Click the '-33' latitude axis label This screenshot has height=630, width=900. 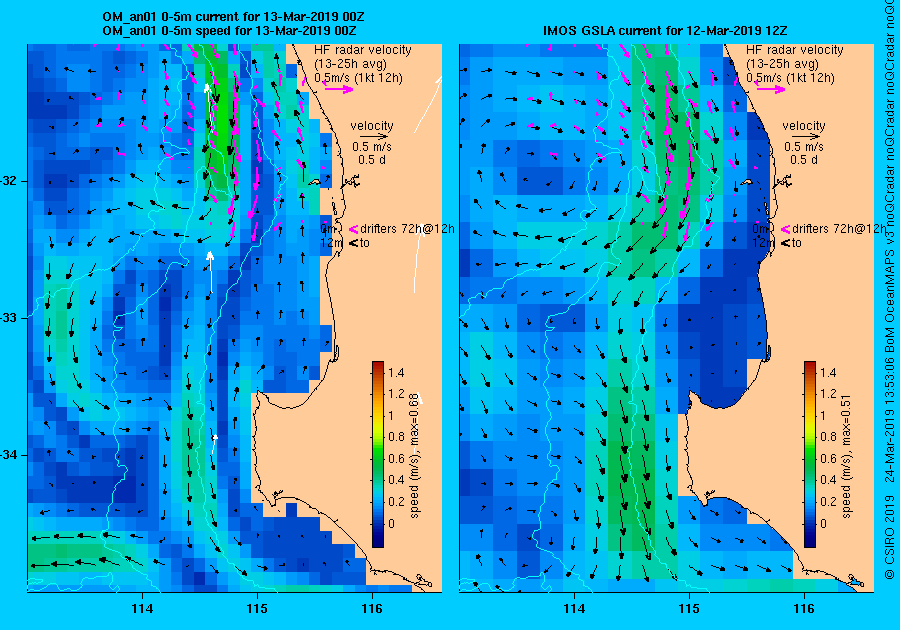[x=10, y=318]
